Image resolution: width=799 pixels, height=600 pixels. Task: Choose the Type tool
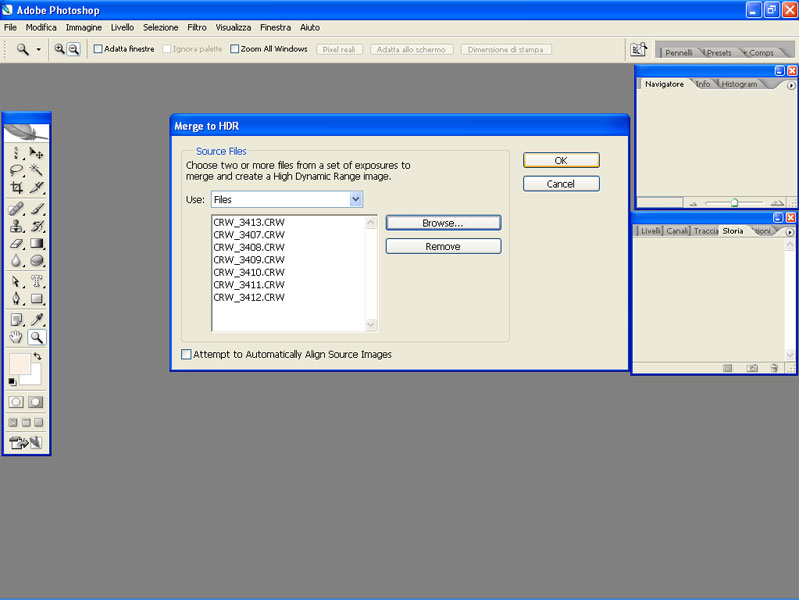point(37,281)
